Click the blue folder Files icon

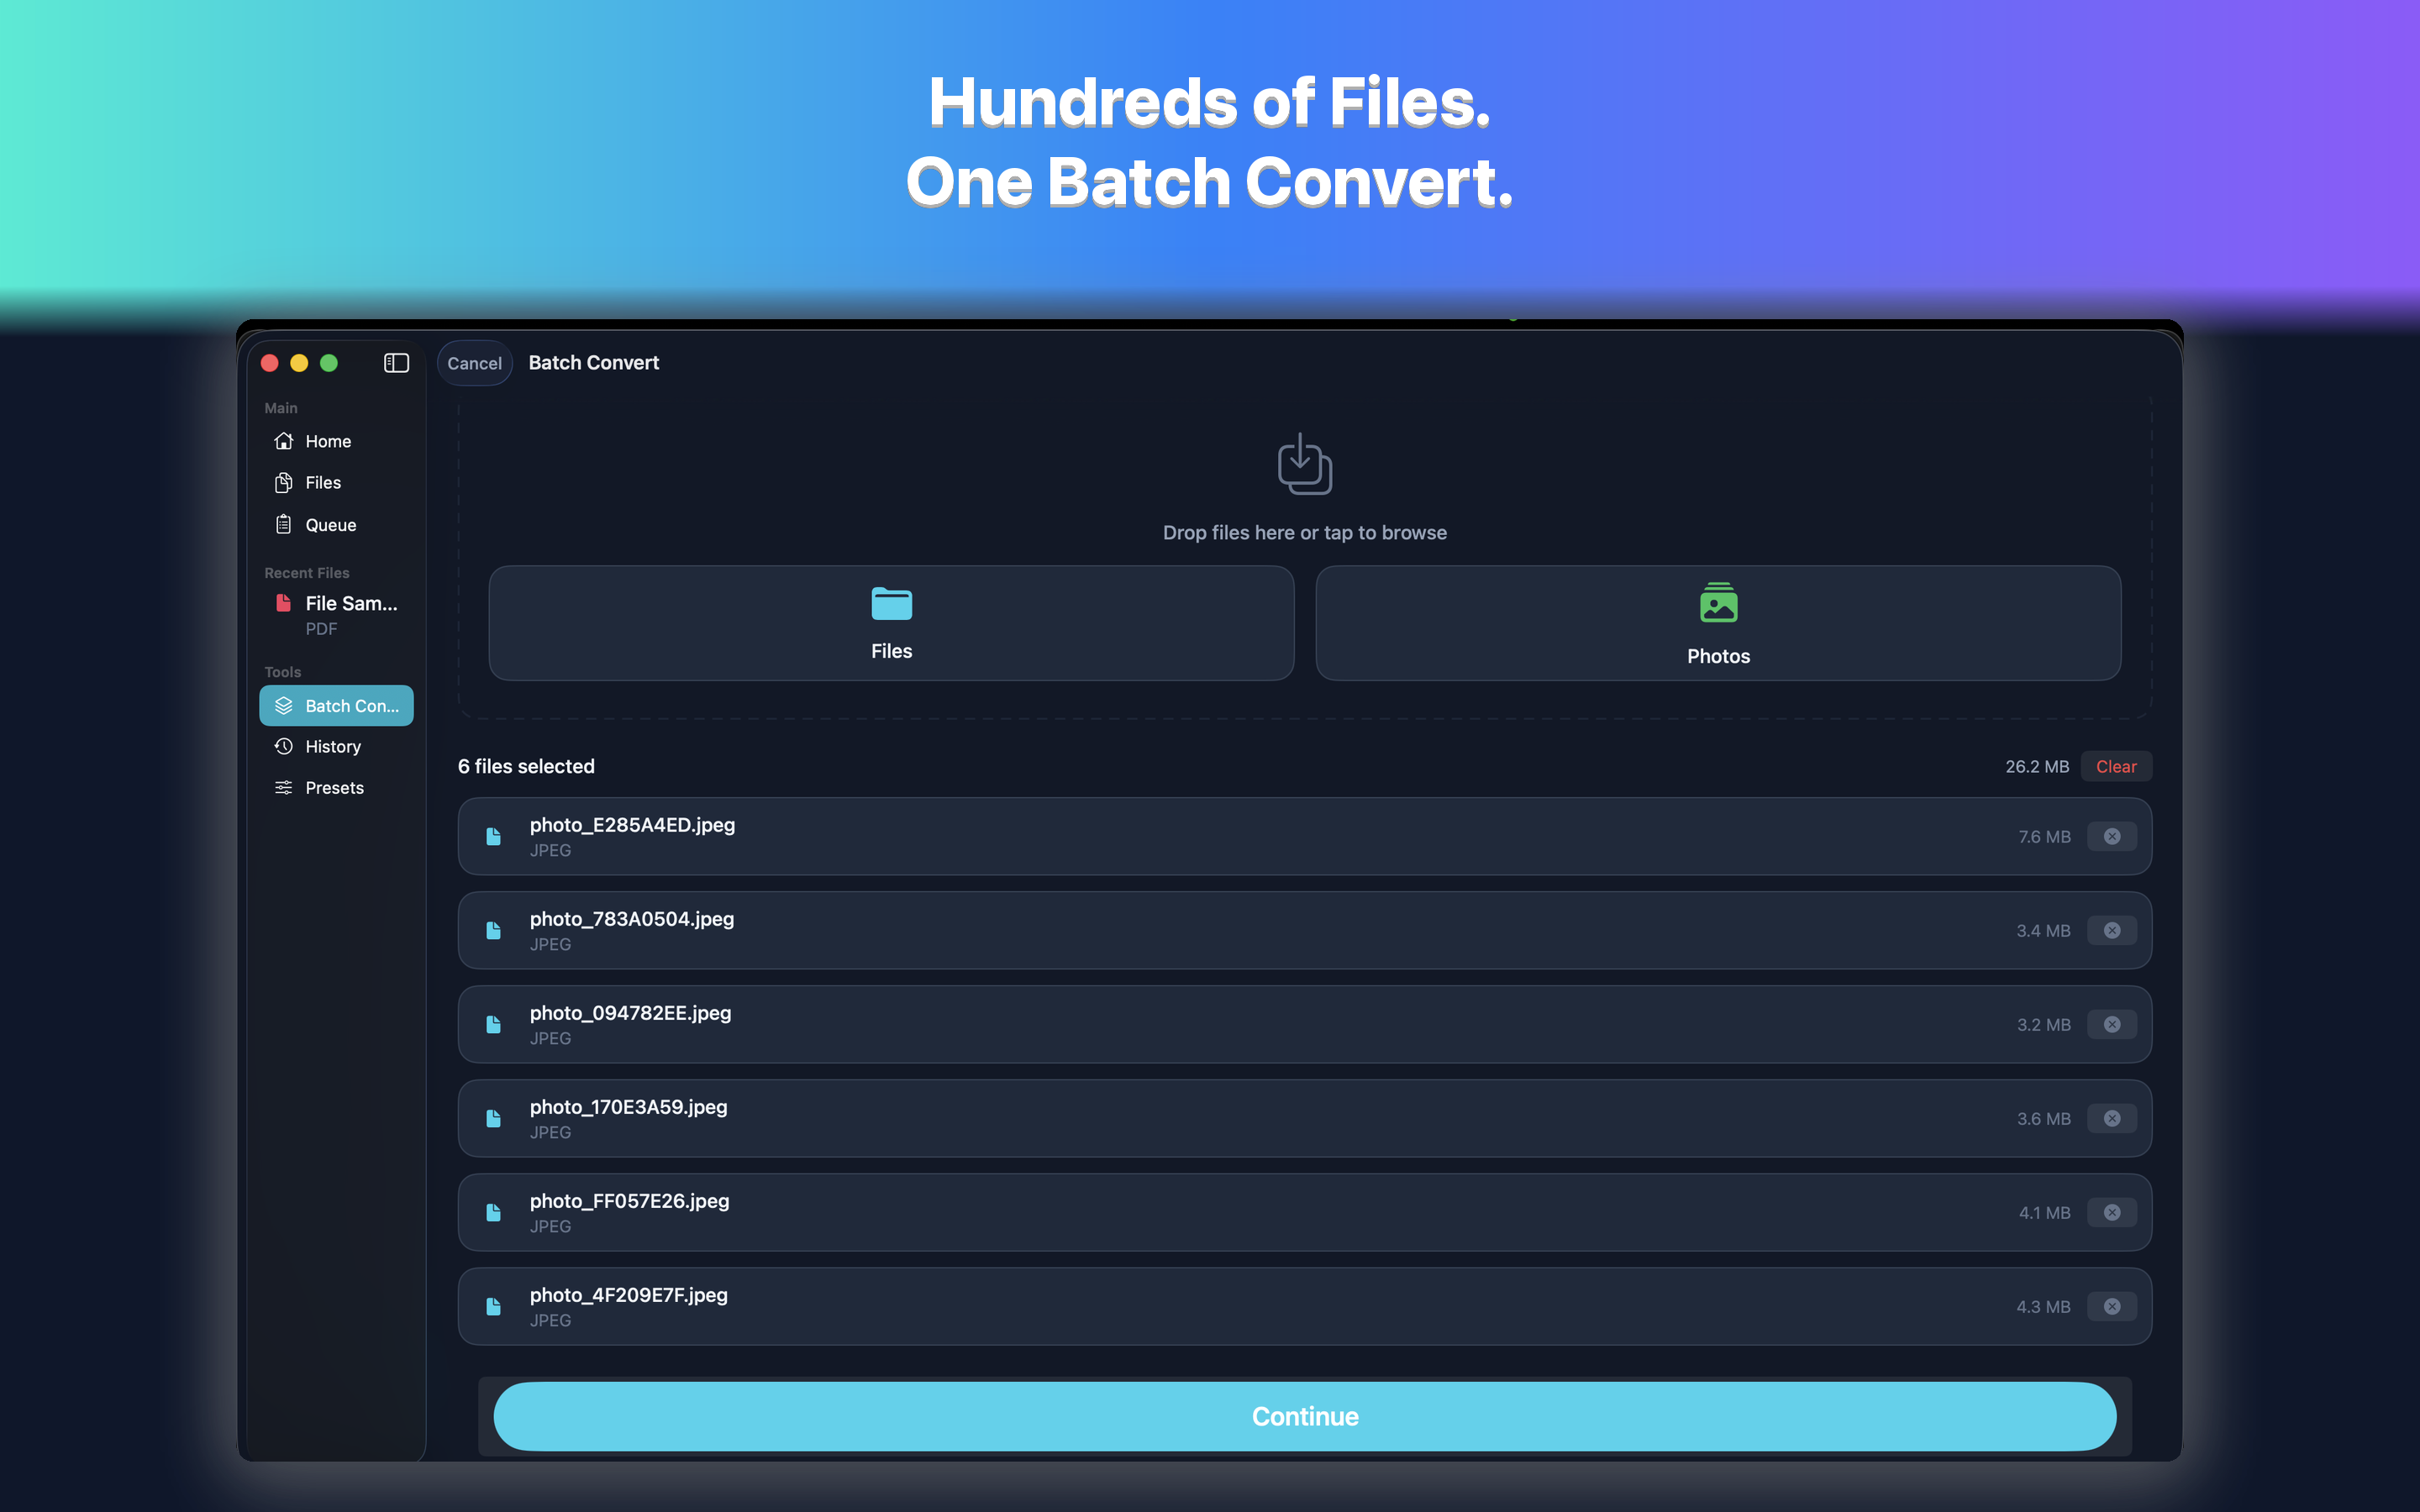891,604
